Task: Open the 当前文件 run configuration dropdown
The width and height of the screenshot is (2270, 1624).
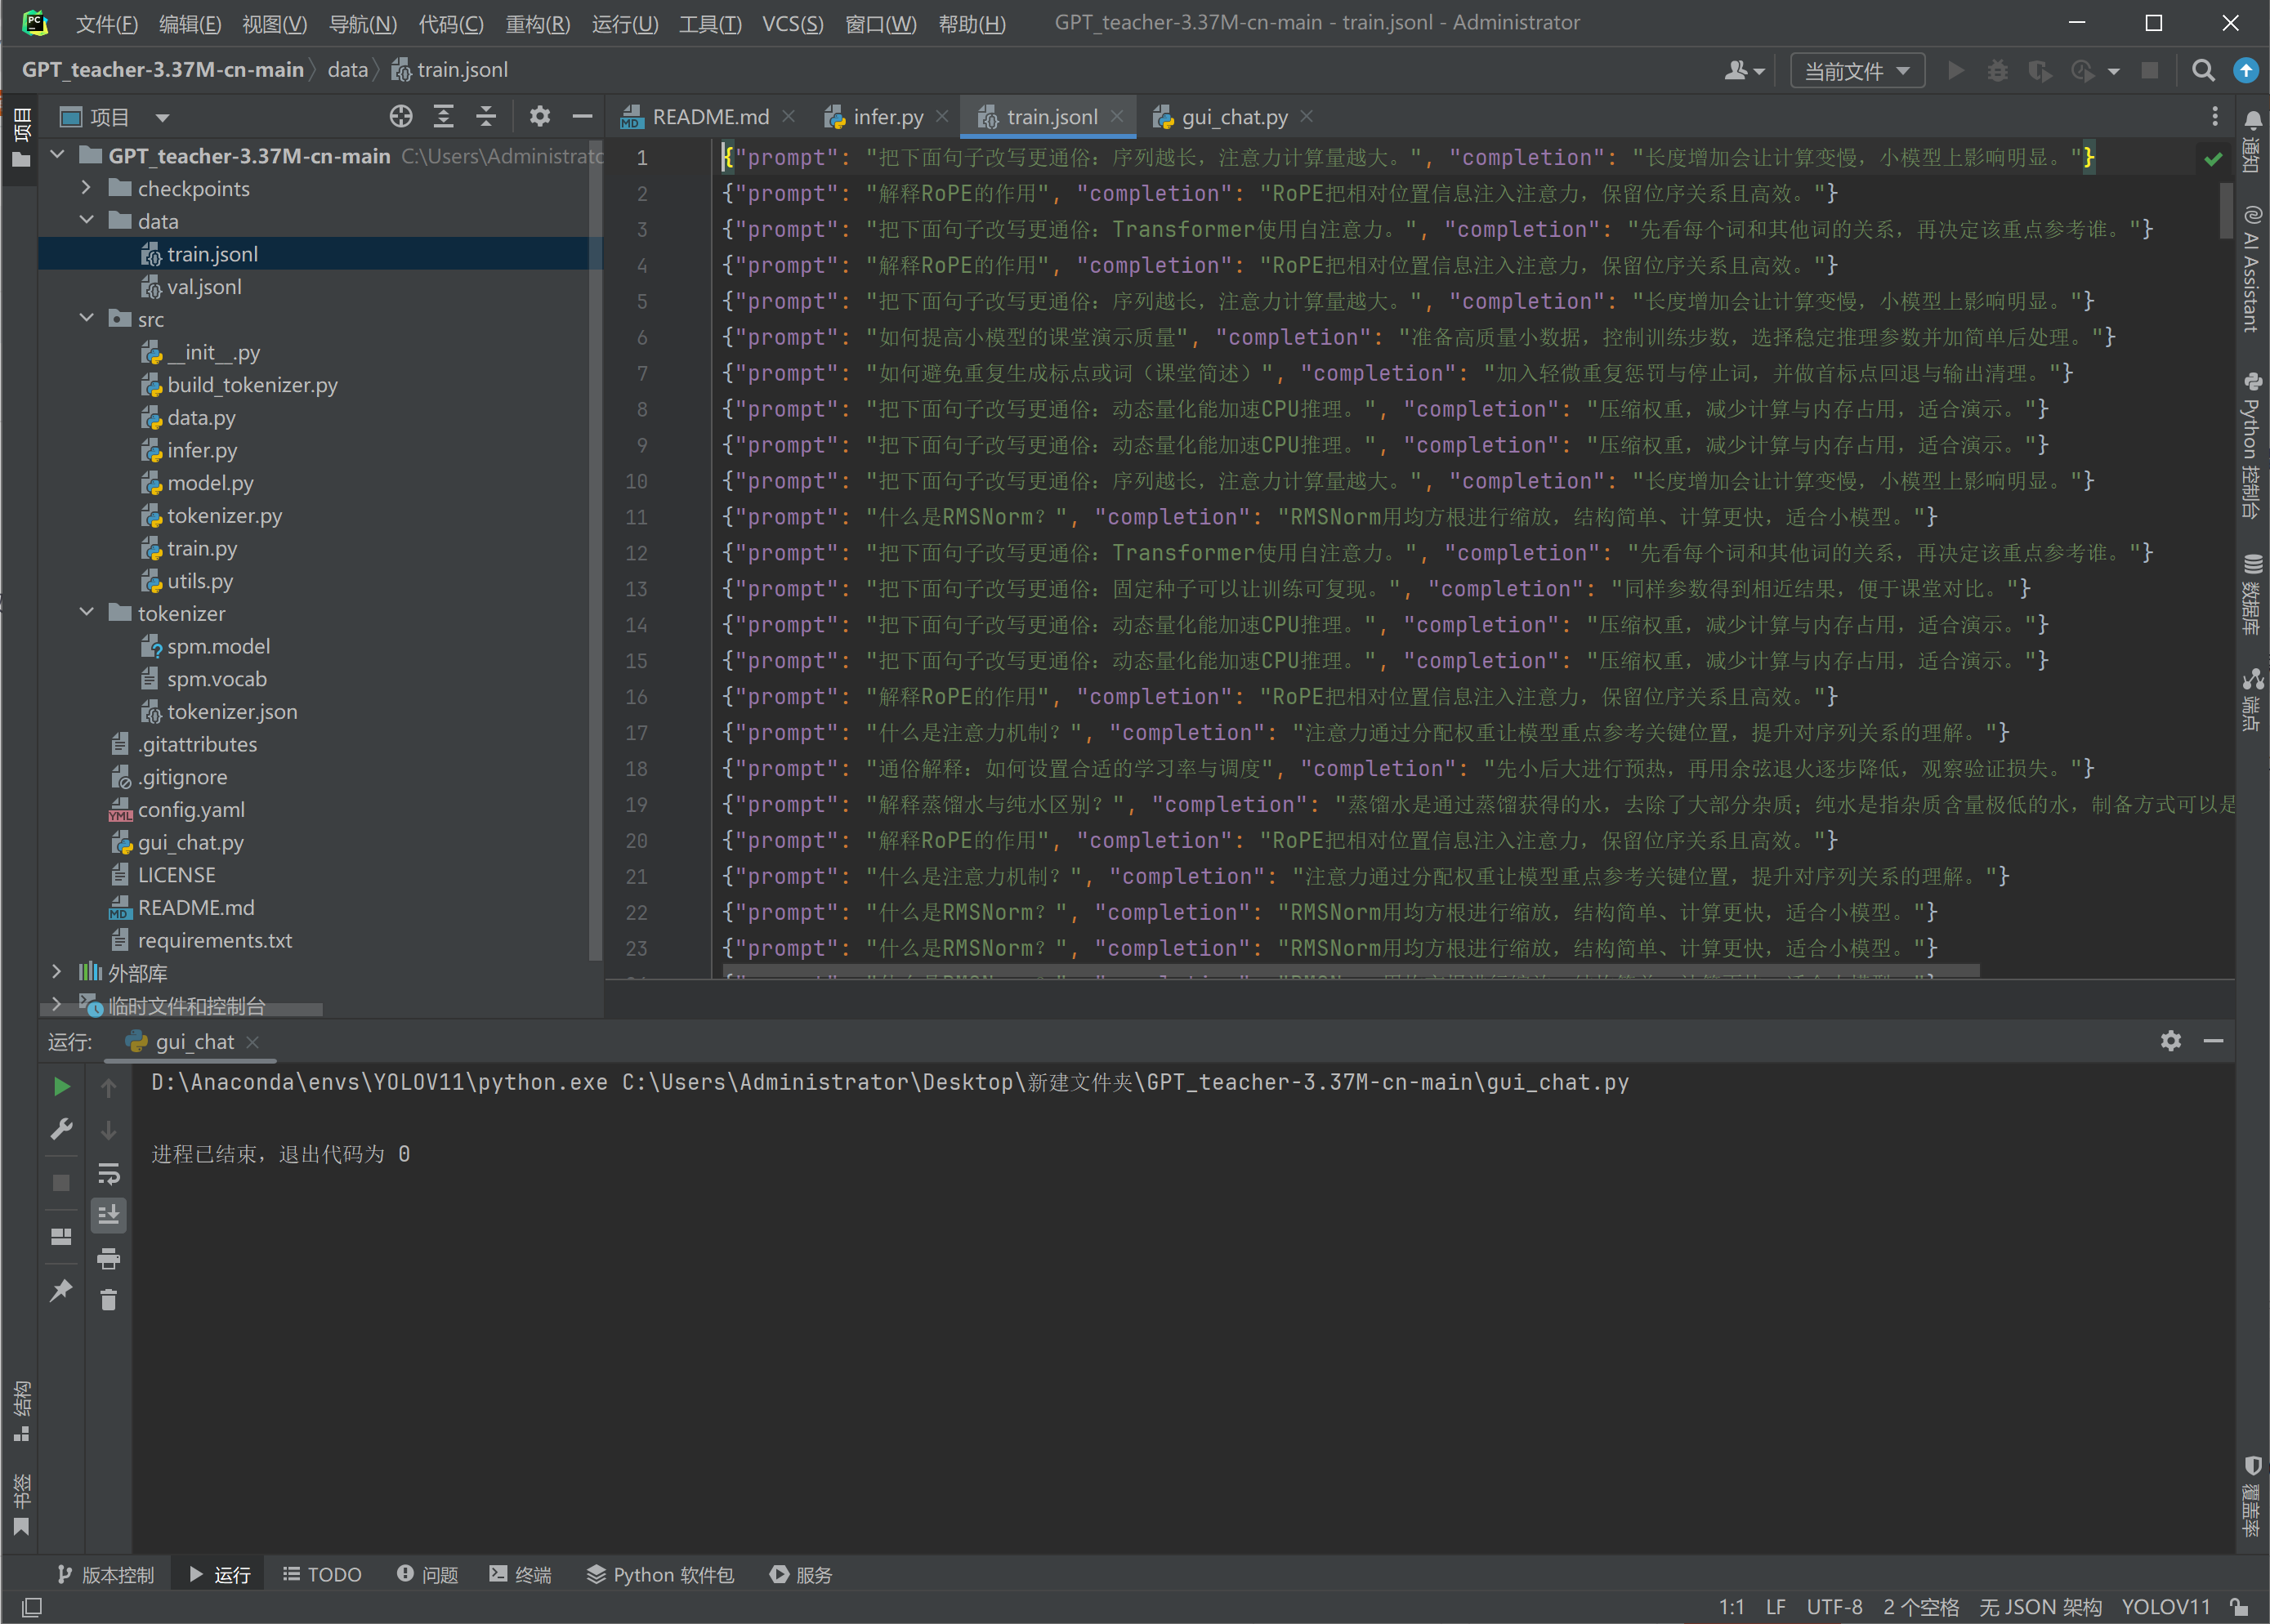Action: (1857, 71)
